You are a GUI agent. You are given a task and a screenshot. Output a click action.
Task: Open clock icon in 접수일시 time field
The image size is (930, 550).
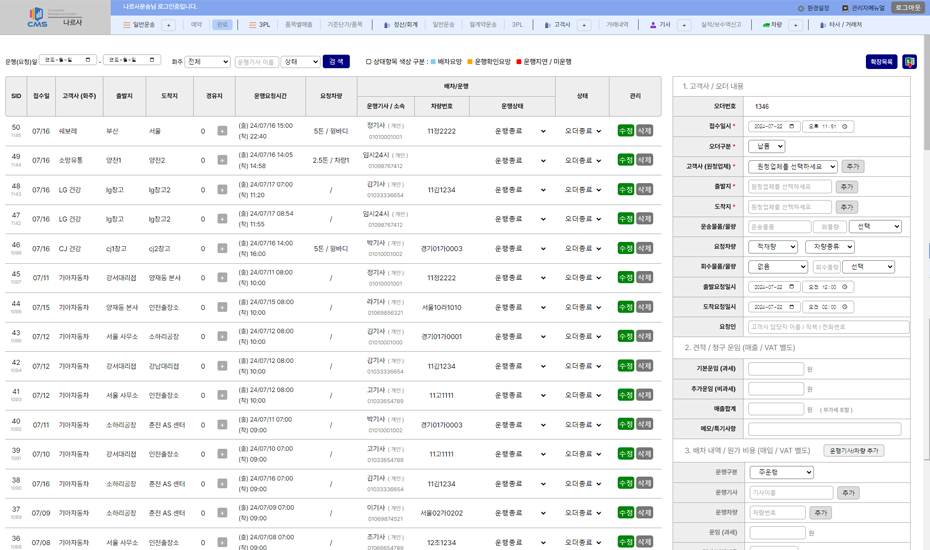click(x=845, y=126)
